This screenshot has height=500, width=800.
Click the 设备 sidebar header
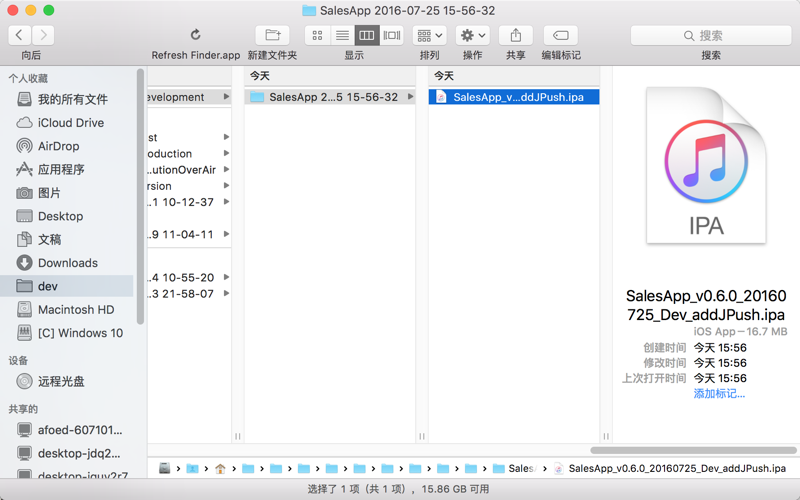click(18, 361)
